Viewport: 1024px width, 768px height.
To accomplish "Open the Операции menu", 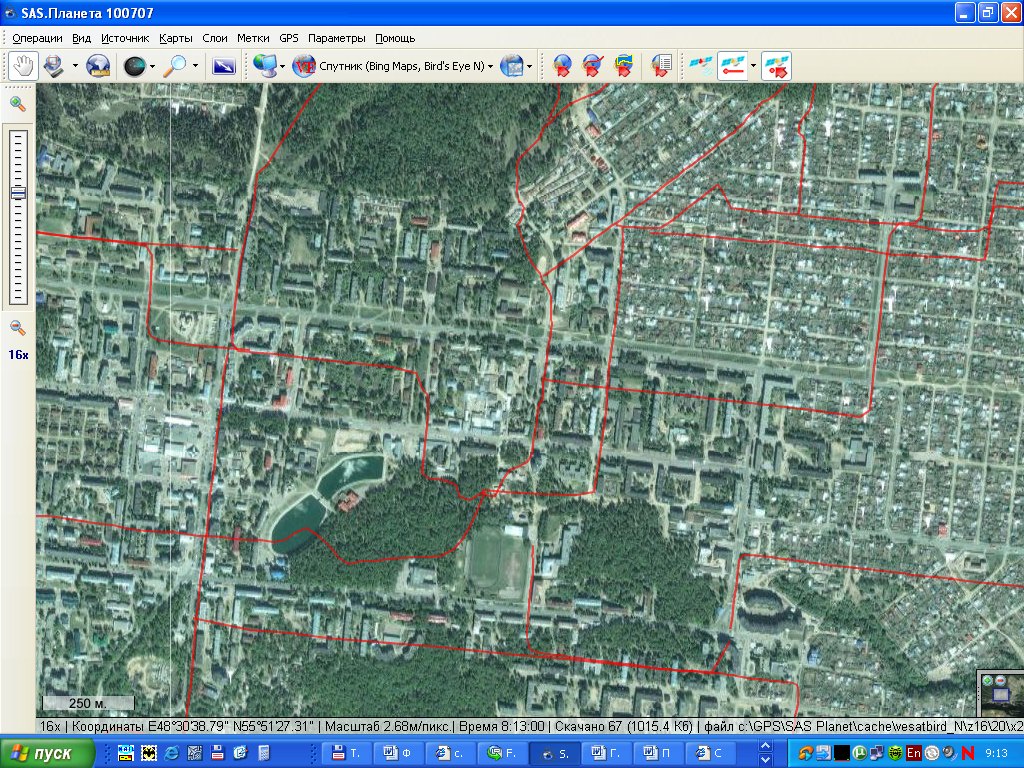I will pos(37,38).
